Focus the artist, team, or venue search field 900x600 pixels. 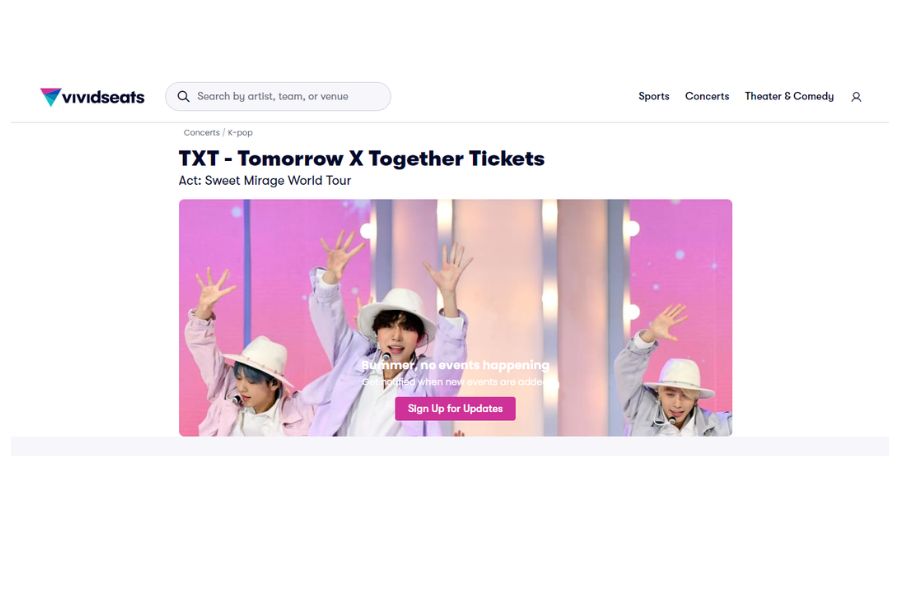[x=278, y=96]
